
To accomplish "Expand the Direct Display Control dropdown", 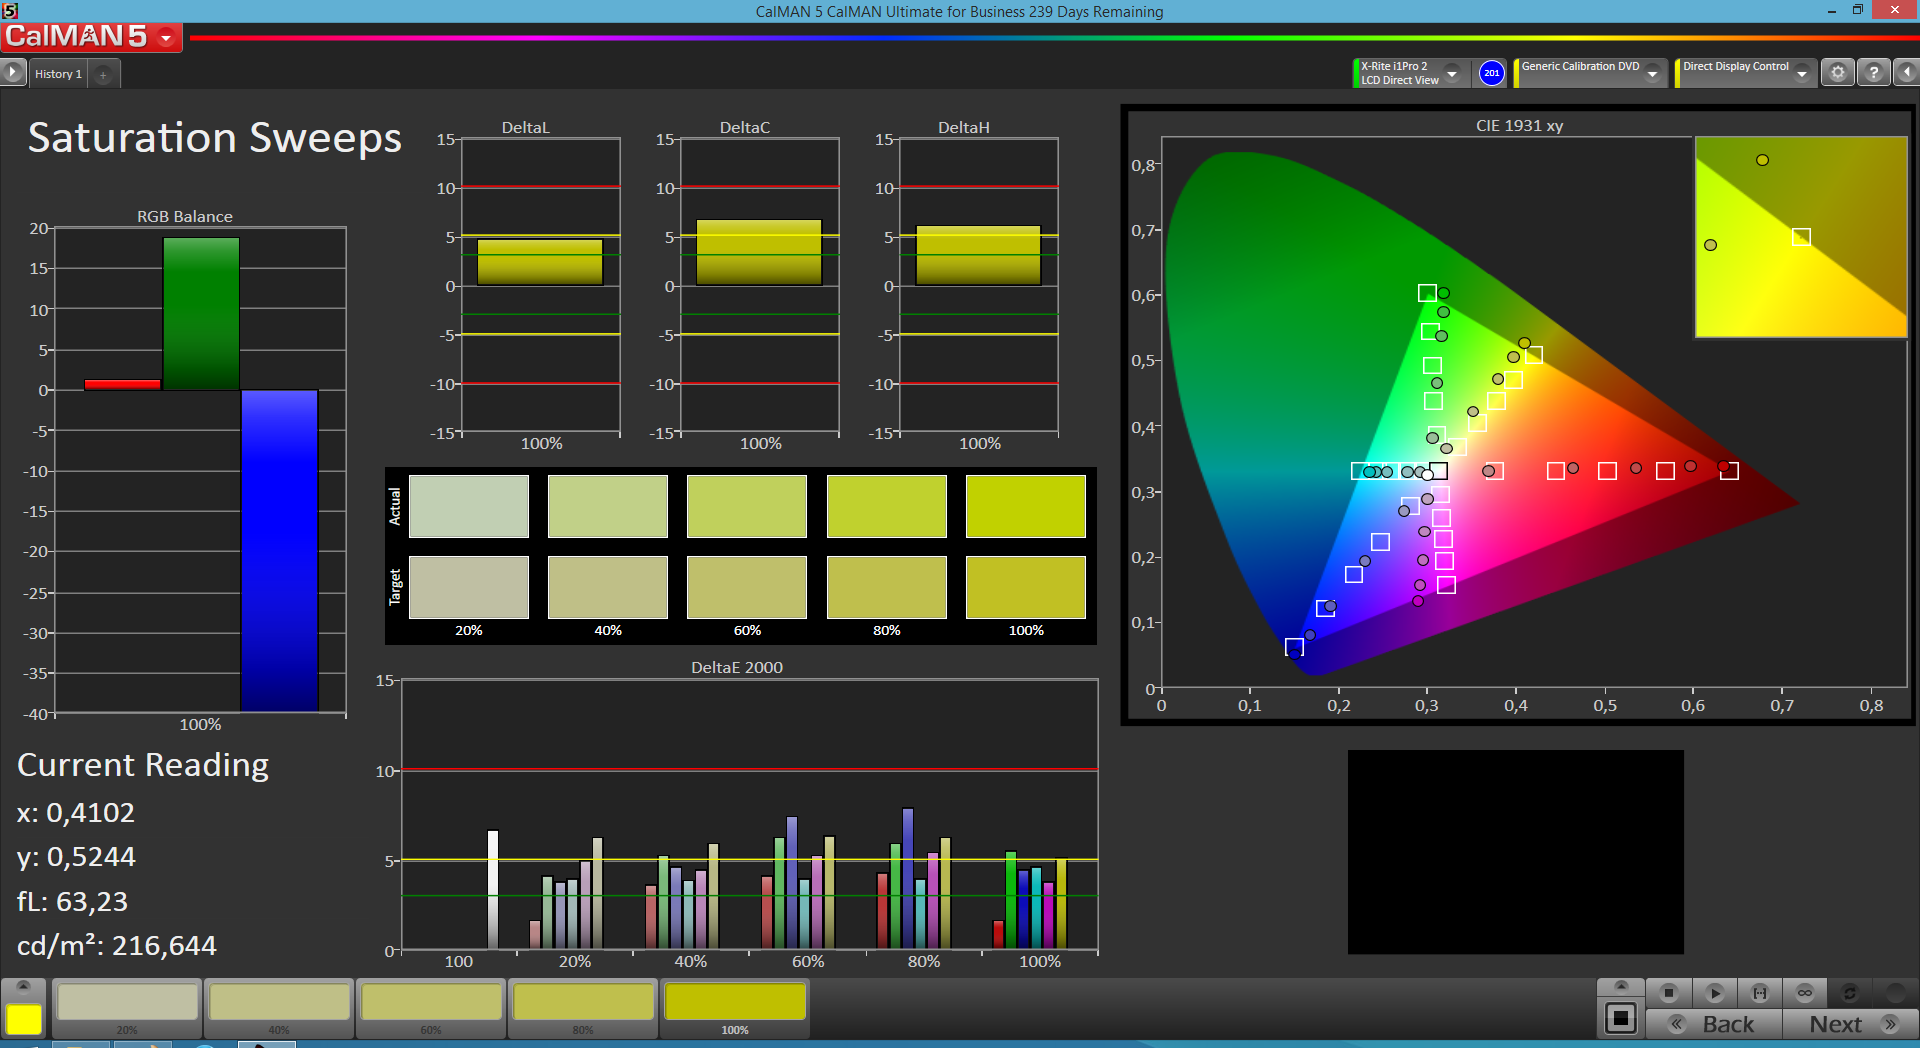I will click(x=1802, y=74).
